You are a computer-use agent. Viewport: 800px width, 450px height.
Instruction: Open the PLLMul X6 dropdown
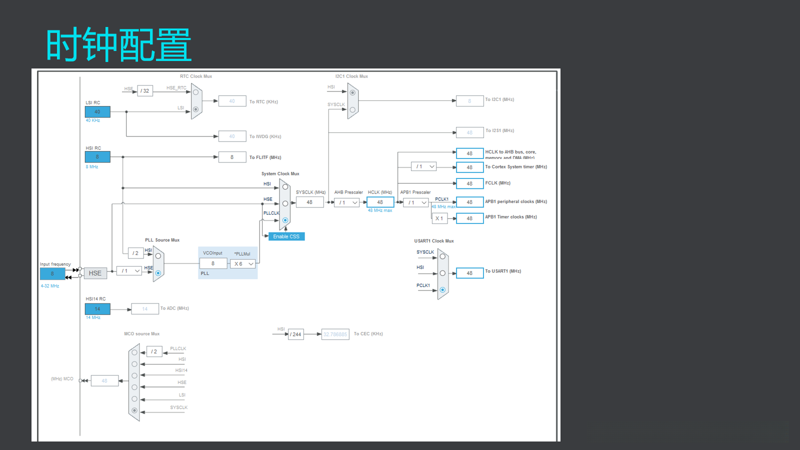click(242, 264)
